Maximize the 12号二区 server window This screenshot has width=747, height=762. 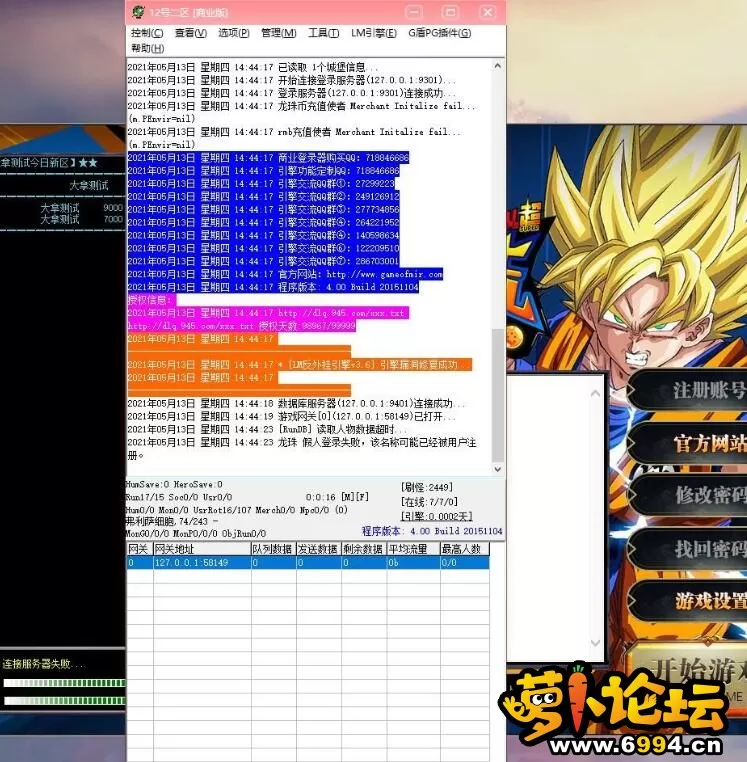coord(451,12)
